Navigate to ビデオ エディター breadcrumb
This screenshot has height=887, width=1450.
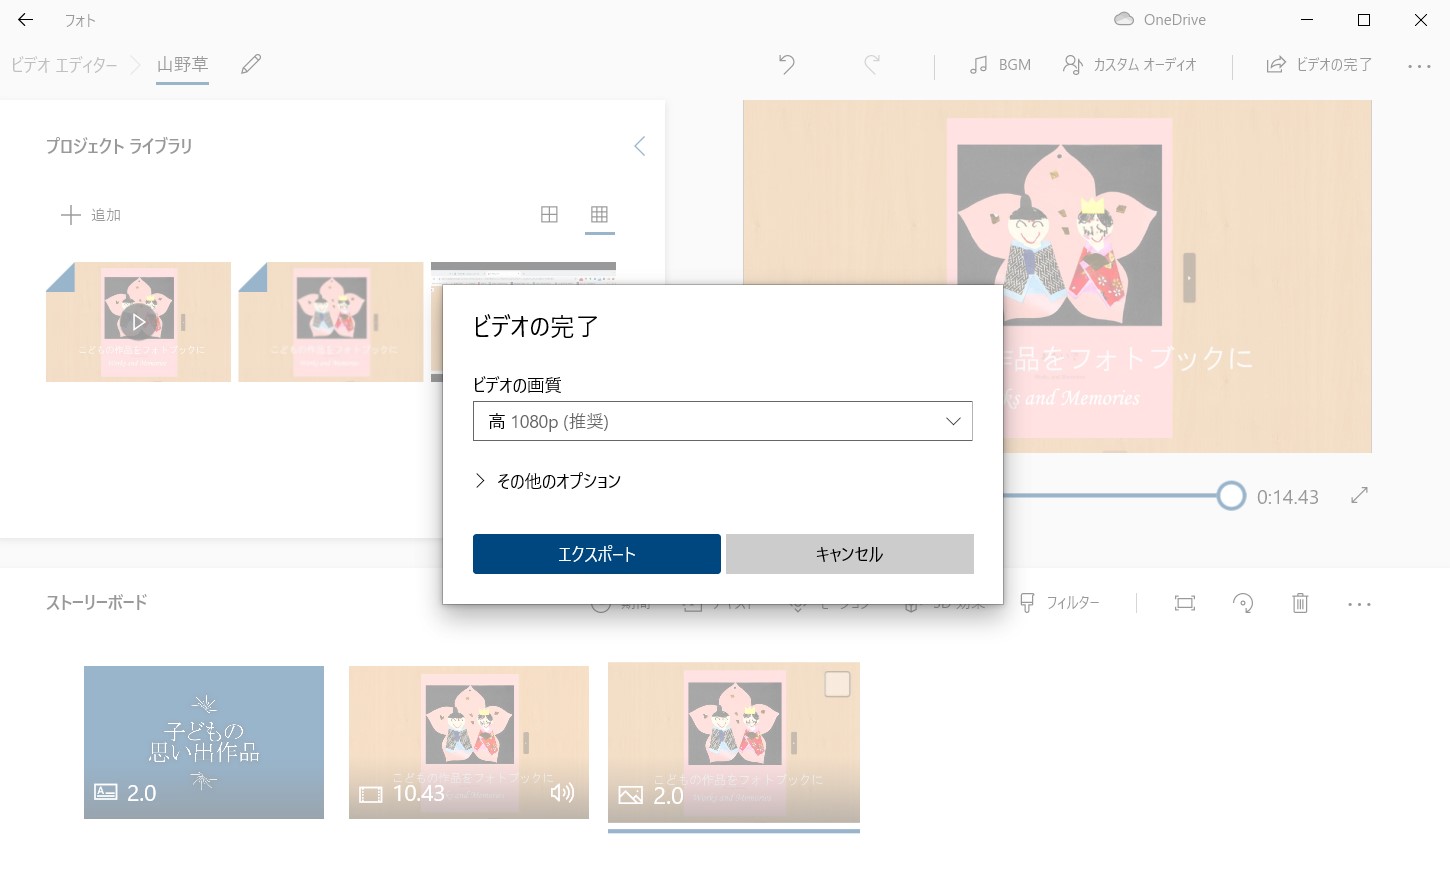point(64,65)
